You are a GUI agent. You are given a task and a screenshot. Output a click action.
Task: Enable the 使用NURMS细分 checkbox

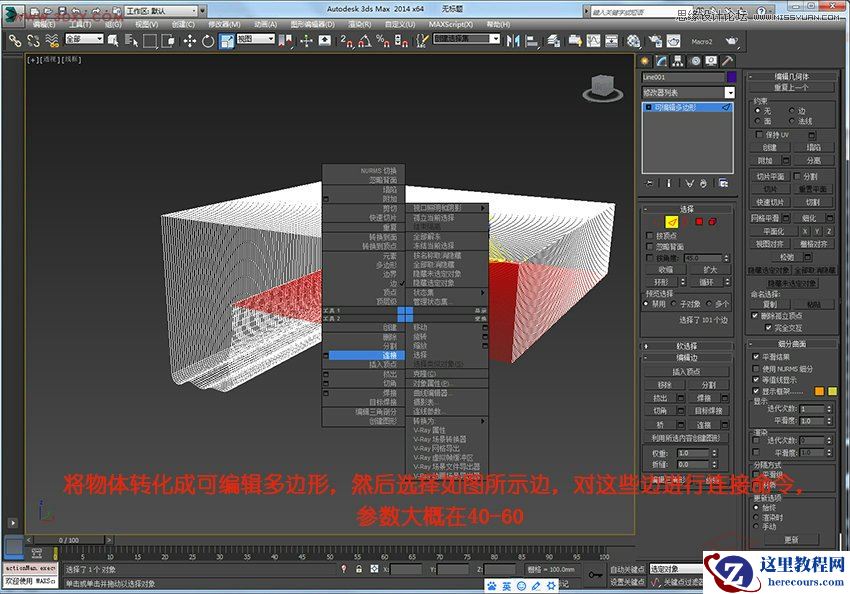755,368
